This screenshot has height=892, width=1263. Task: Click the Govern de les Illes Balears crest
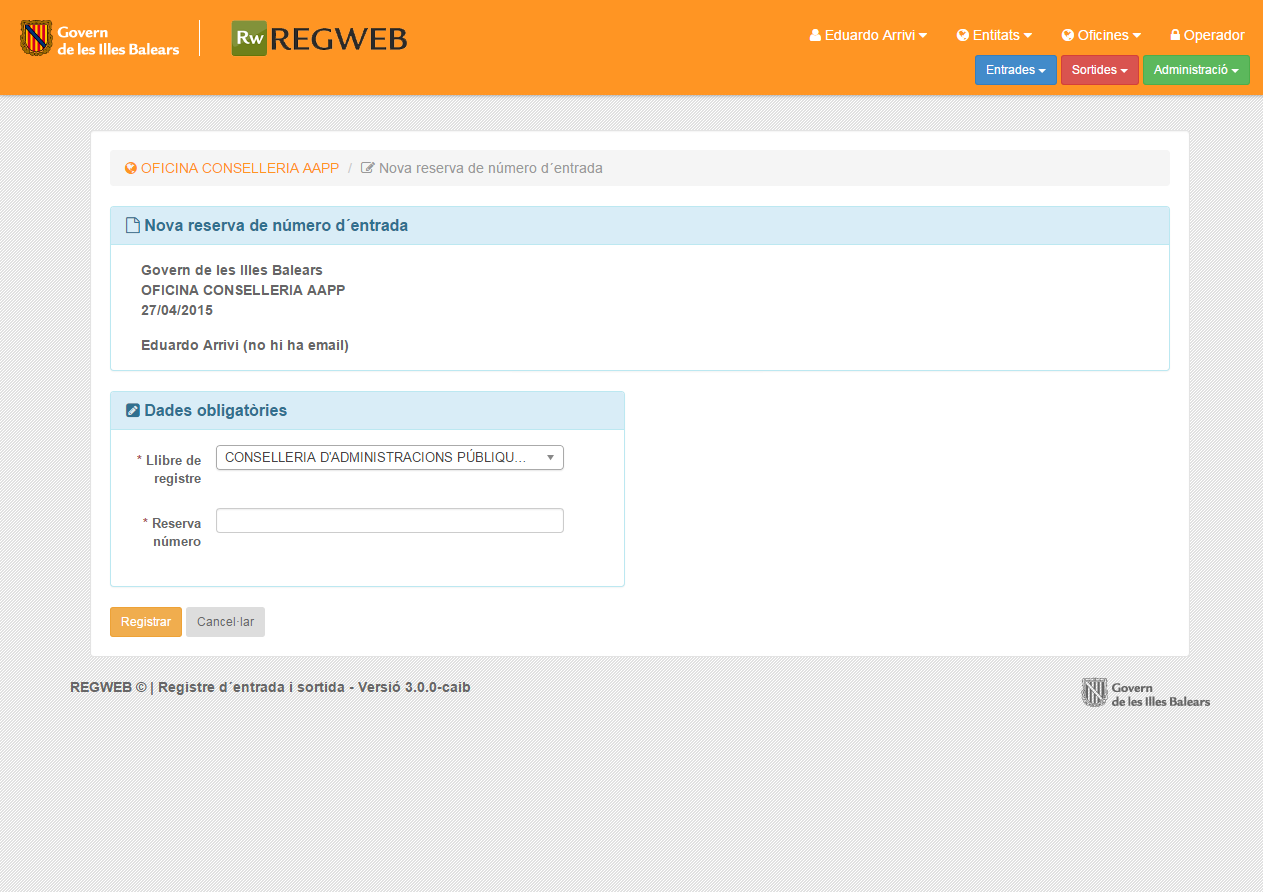point(36,38)
